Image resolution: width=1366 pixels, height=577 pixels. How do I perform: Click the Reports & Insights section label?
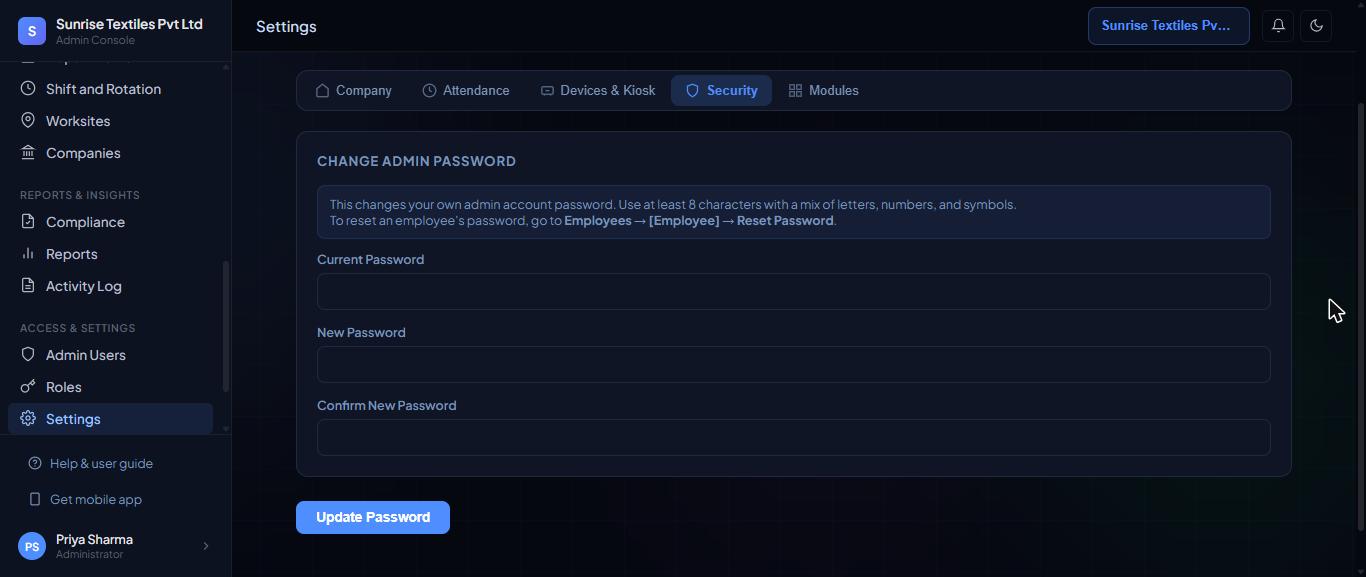click(x=80, y=195)
